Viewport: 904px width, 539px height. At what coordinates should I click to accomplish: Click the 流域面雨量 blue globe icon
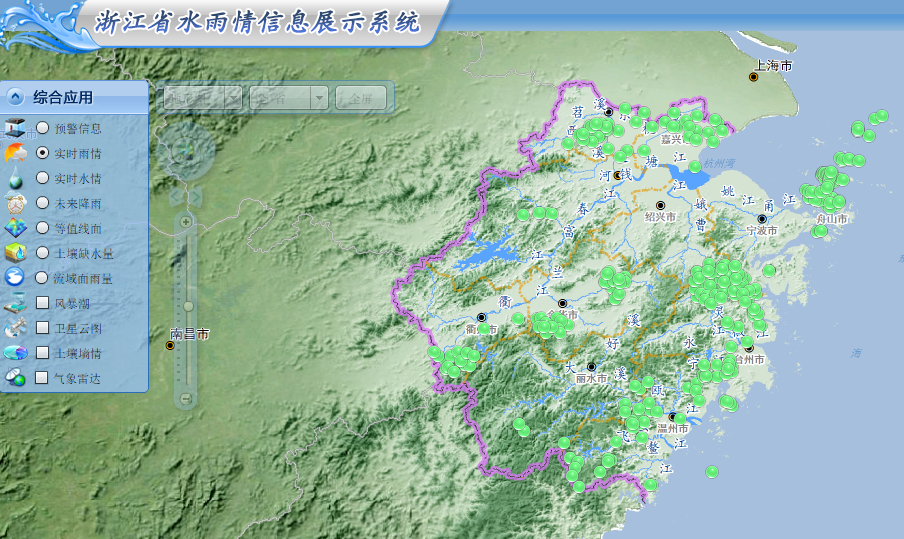(16, 278)
